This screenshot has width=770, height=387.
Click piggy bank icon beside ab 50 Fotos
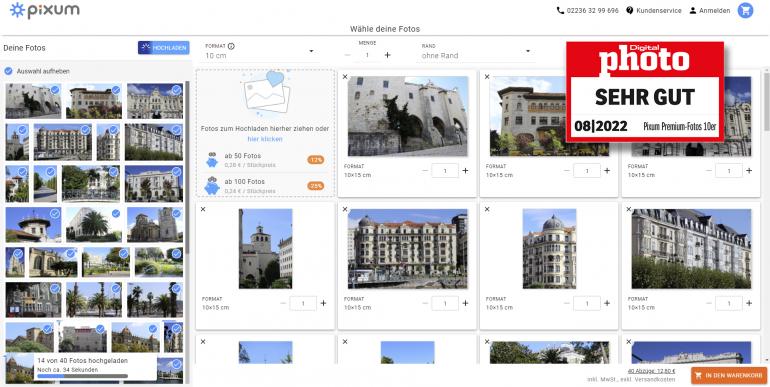[212, 160]
